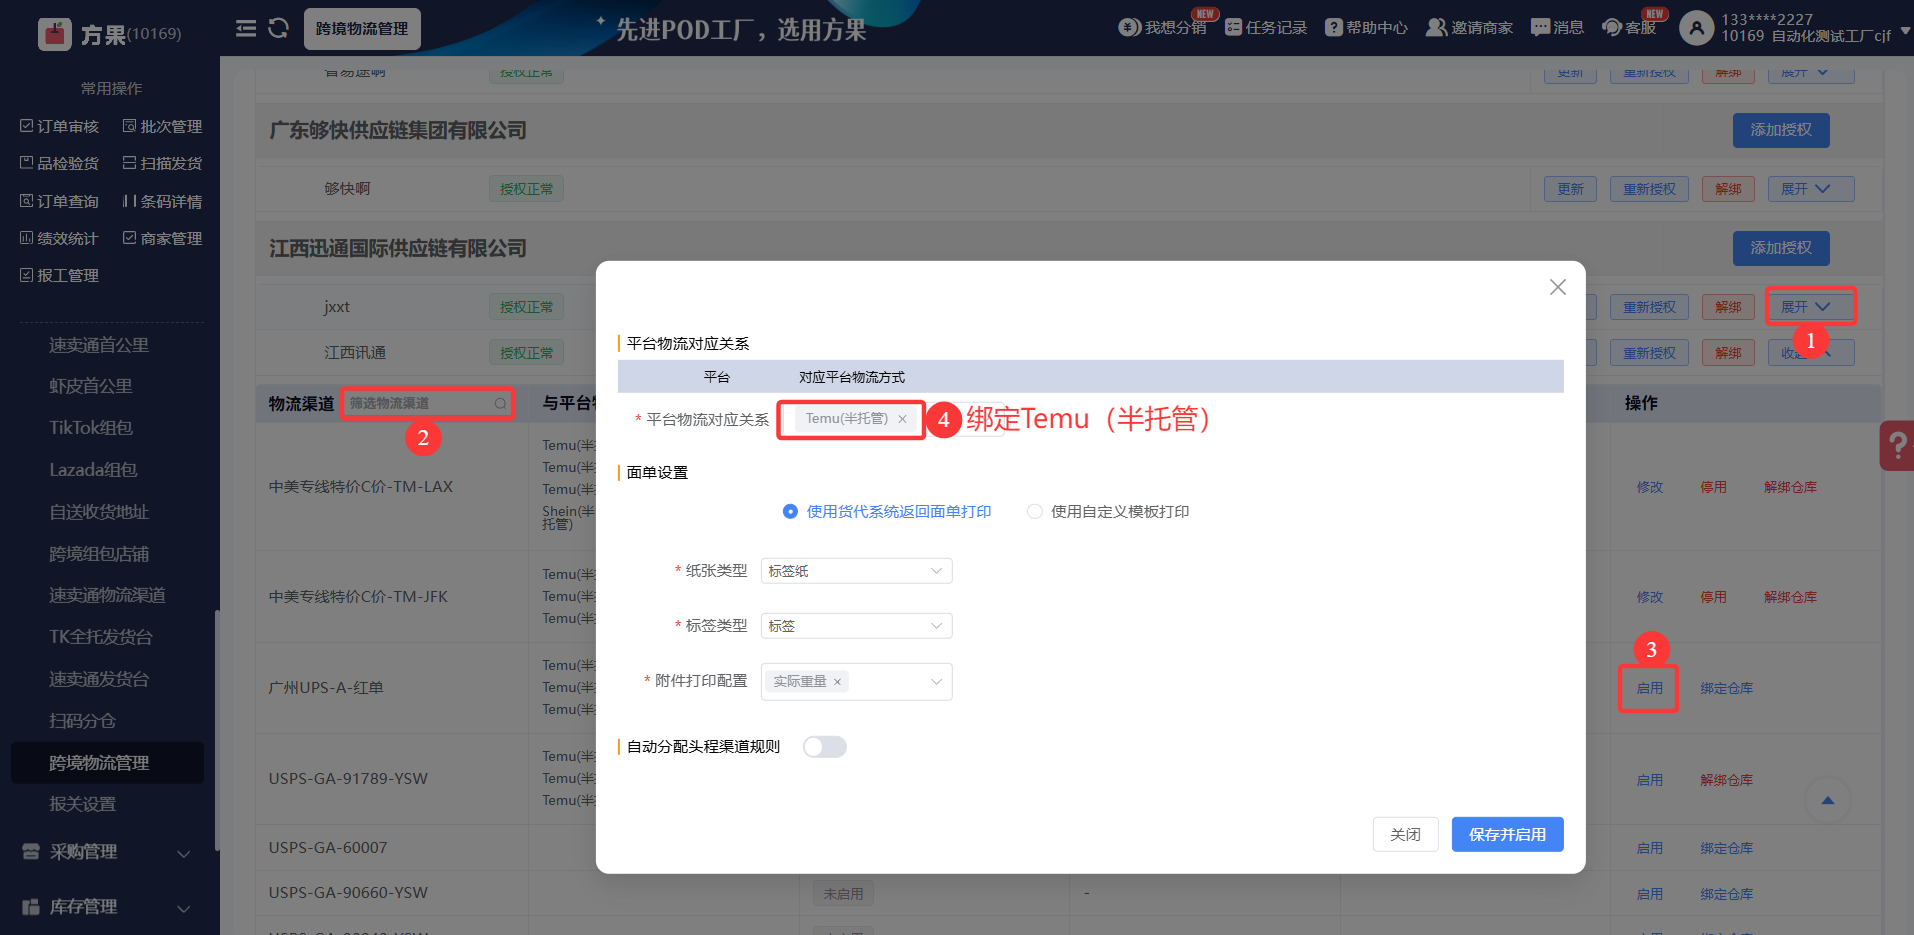Open 扫码分仓 sidebar item

83,721
